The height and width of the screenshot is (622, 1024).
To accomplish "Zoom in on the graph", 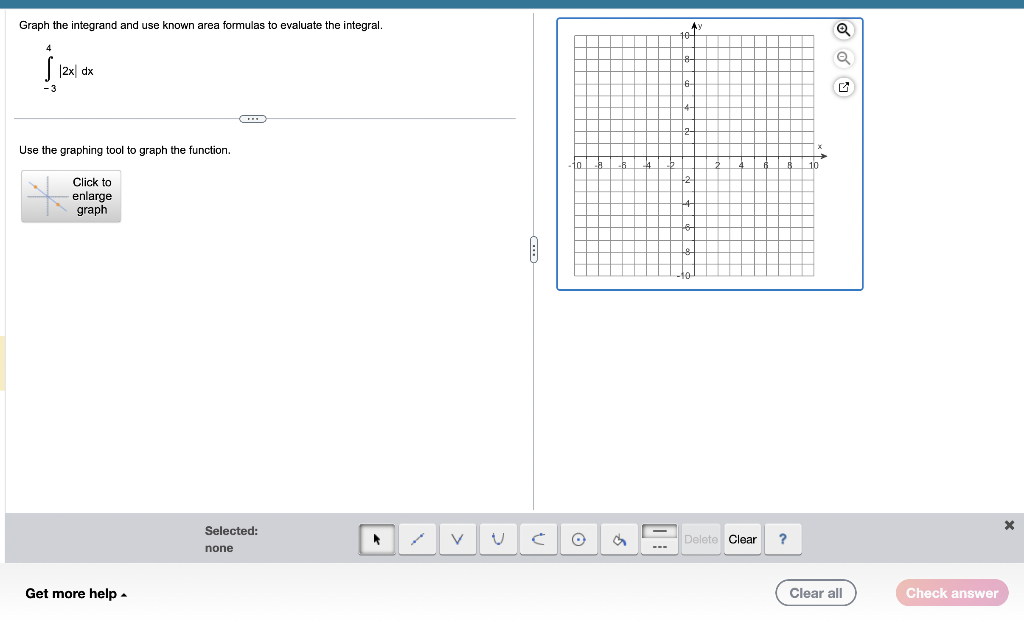I will click(843, 30).
